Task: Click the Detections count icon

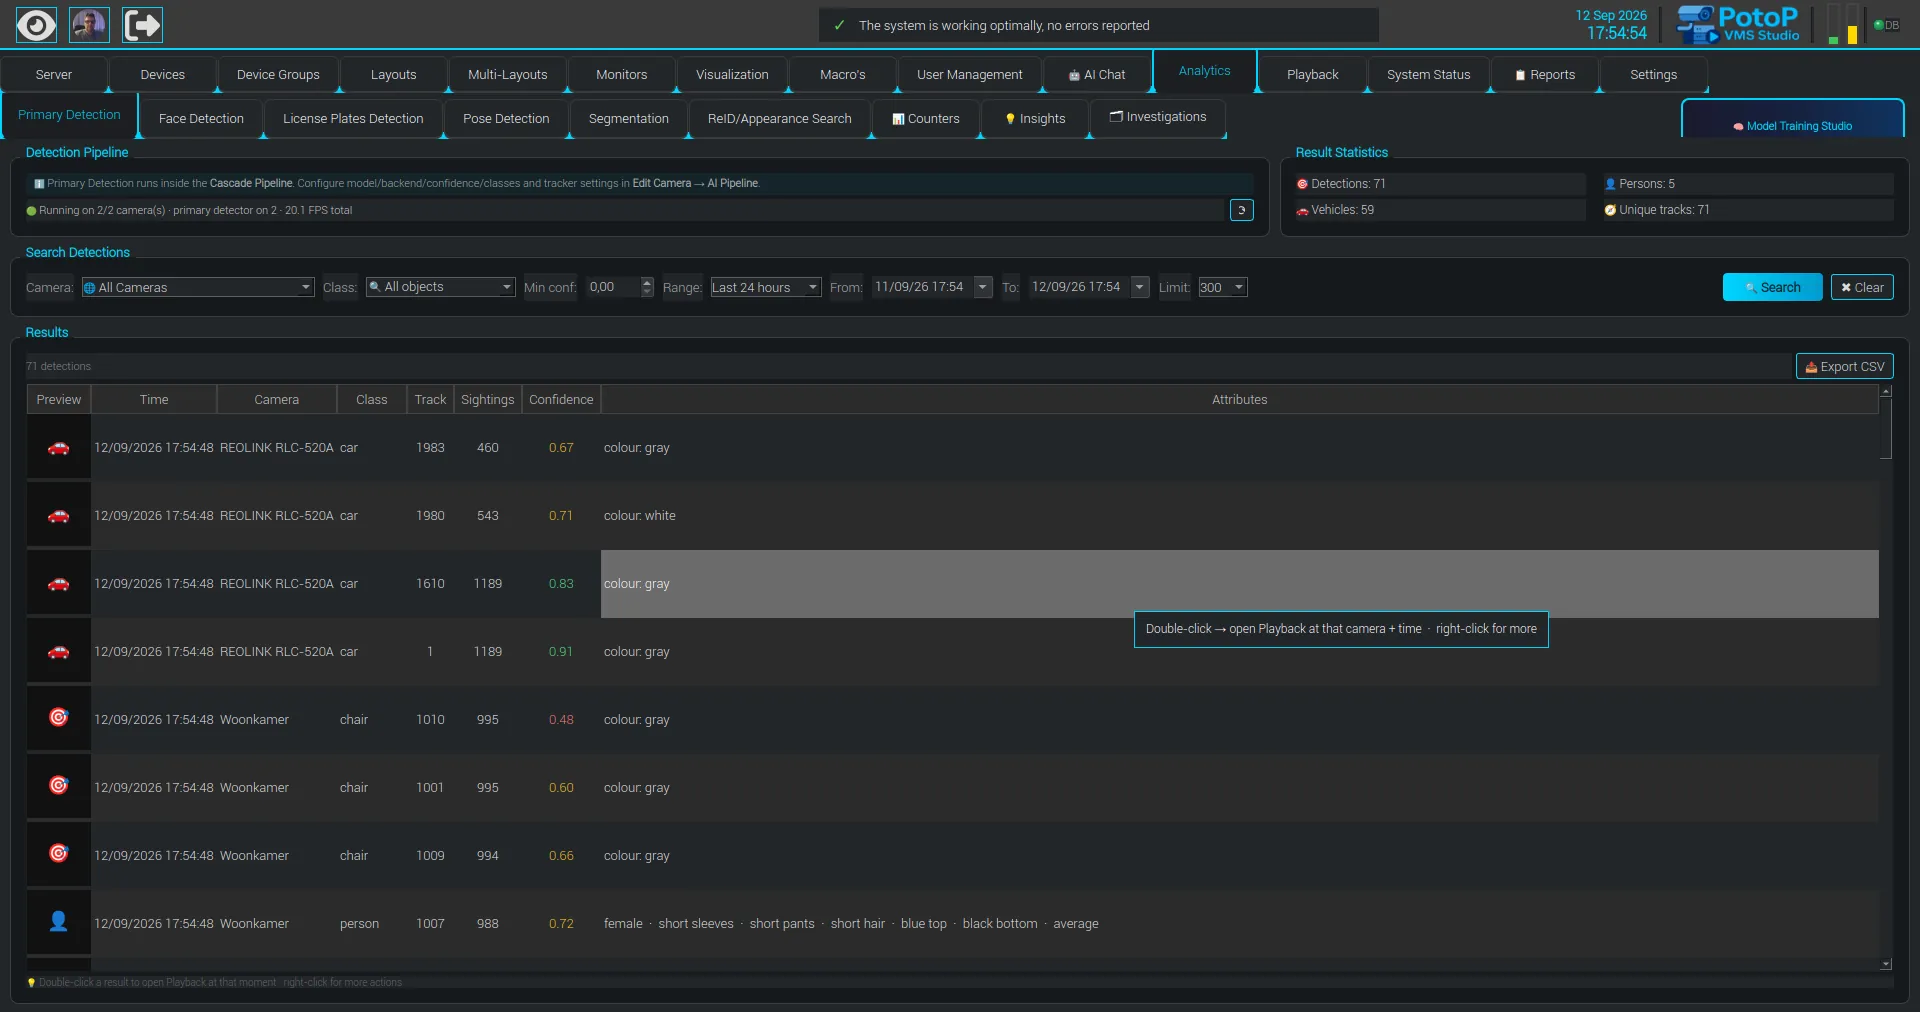Action: tap(1302, 184)
